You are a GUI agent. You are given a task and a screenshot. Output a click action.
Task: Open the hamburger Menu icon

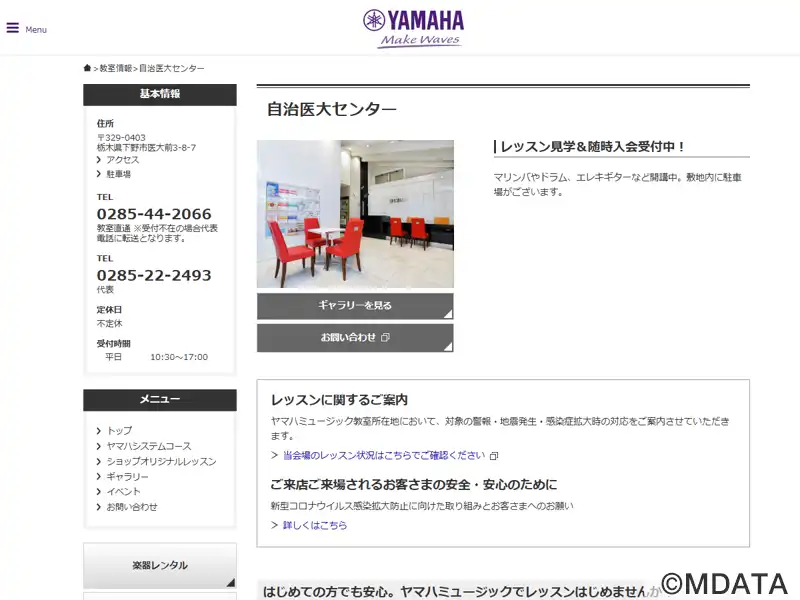pyautogui.click(x=13, y=28)
